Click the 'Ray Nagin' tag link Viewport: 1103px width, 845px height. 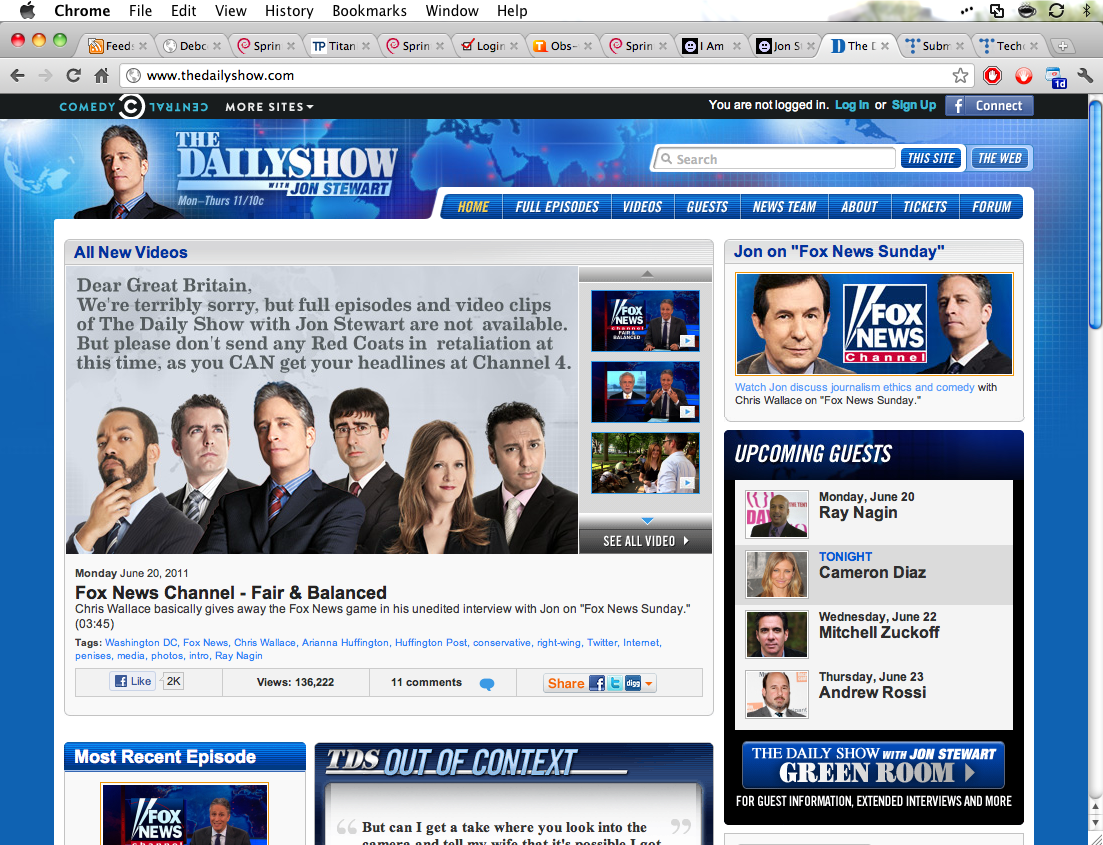[x=238, y=655]
